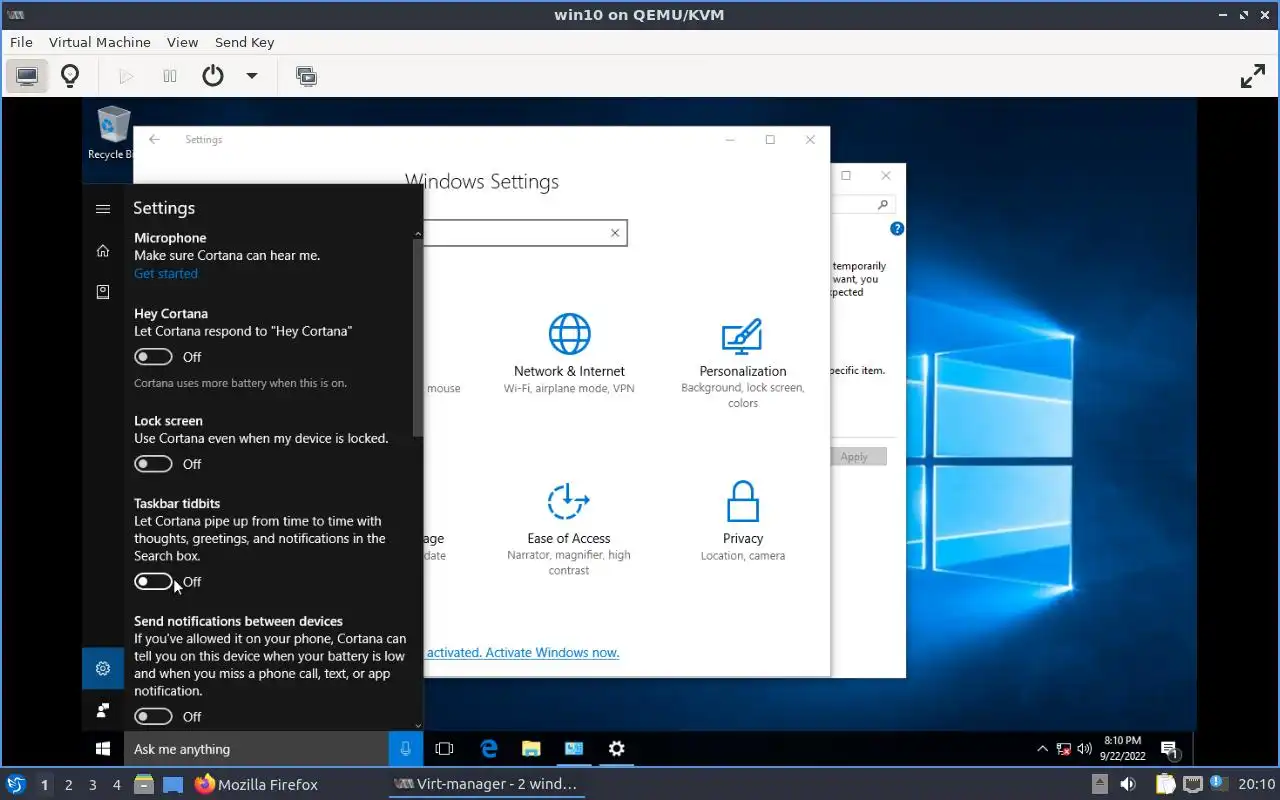Open the Virtual Machine menu
The image size is (1280, 800).
pos(100,42)
